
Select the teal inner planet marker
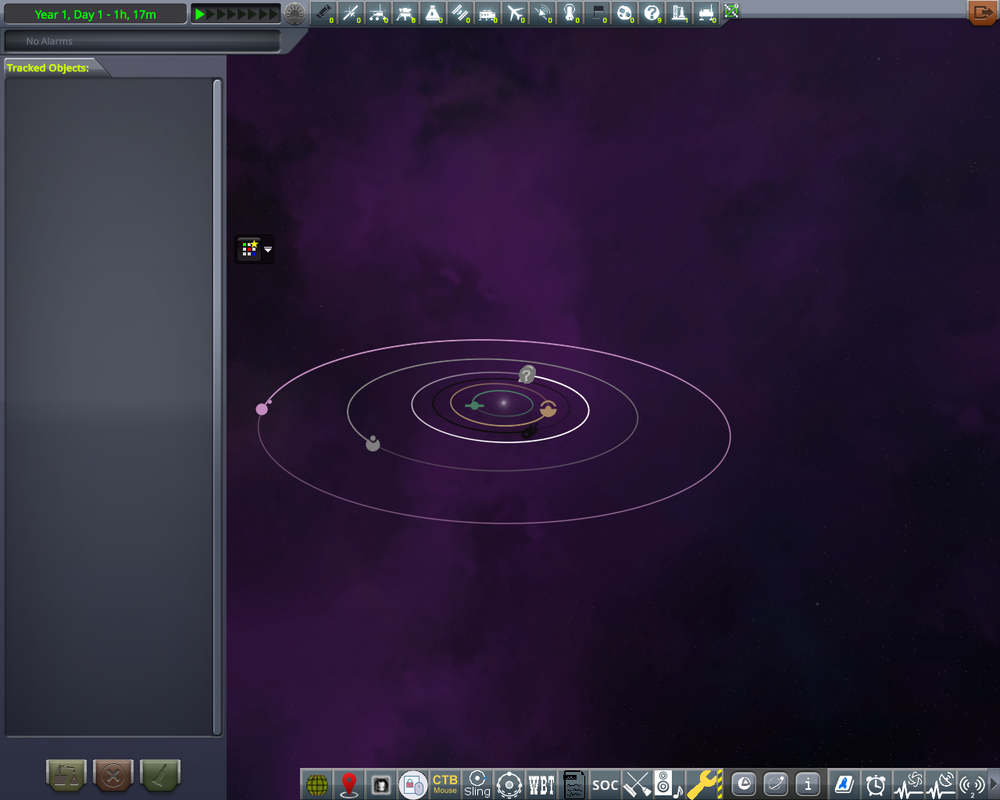(x=474, y=405)
